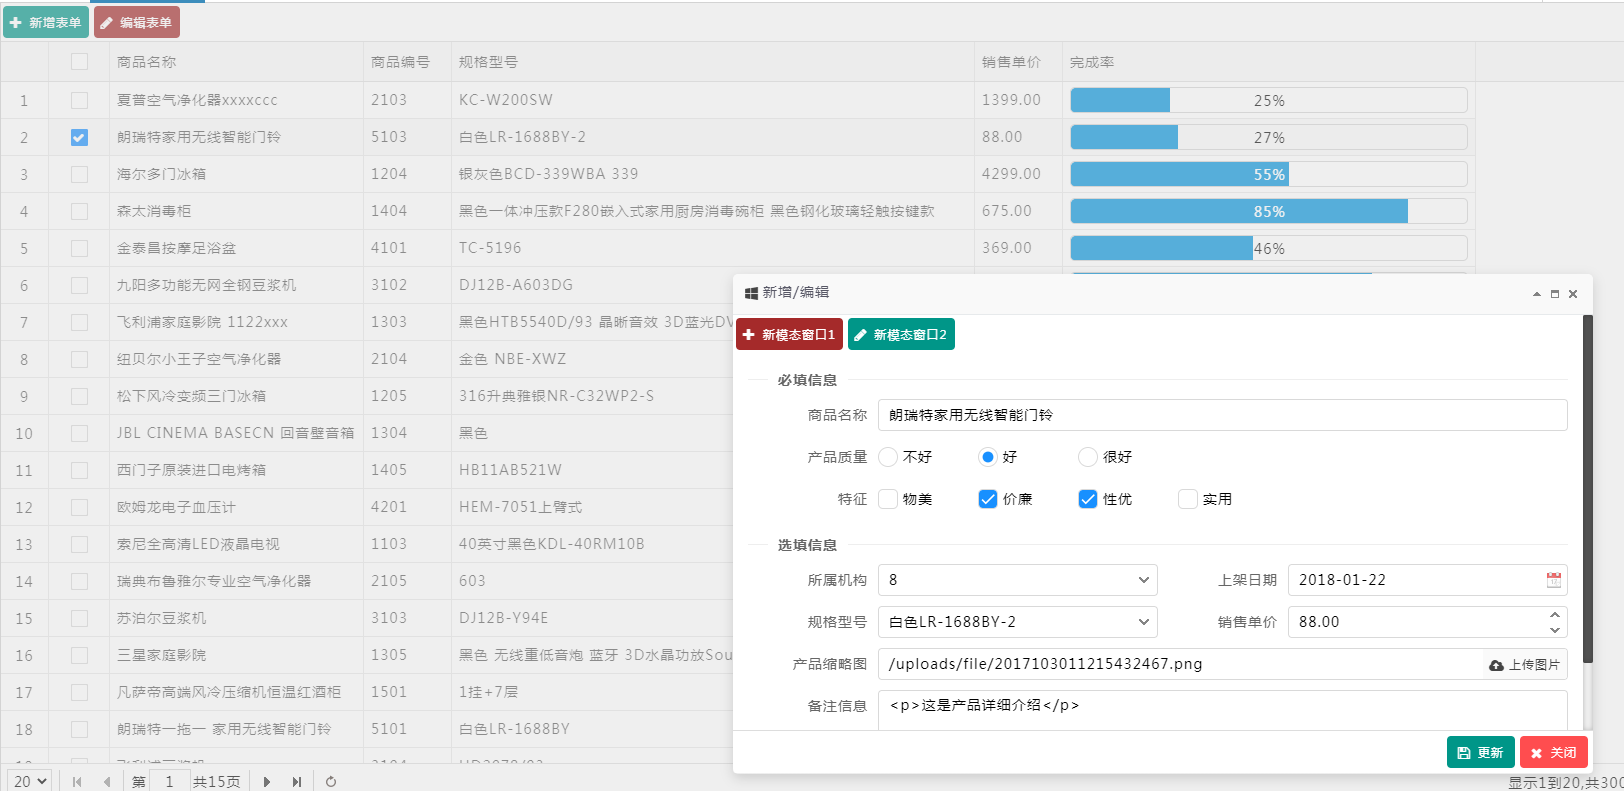This screenshot has width=1624, height=791.
Task: Click the 苏泊尔豆浆机 row name
Action: [161, 618]
